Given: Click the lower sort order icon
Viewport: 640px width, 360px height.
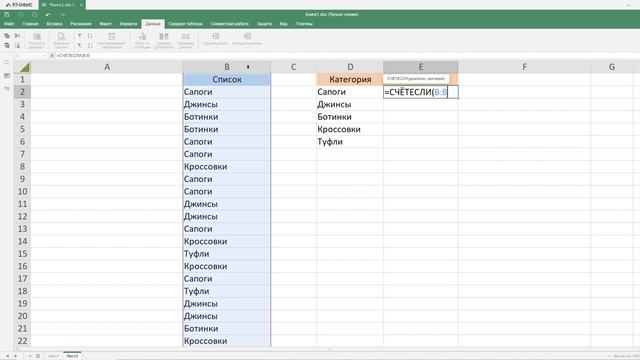Looking at the screenshot, I should click(x=90, y=45).
